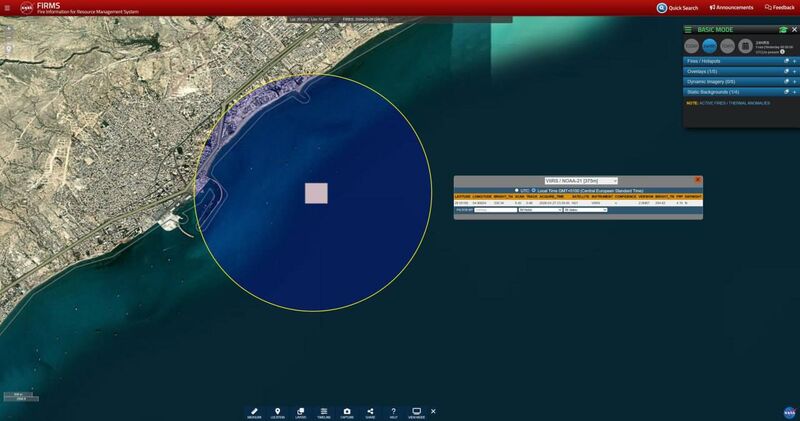Open the VIIRS / NOAA-21 sensor dropdown
The image size is (800, 421).
pyautogui.click(x=580, y=181)
